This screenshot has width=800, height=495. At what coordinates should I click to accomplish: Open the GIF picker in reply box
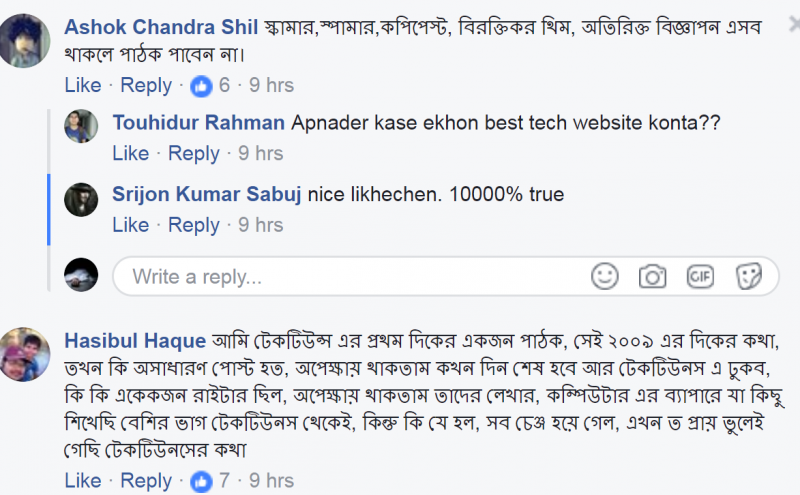click(700, 276)
